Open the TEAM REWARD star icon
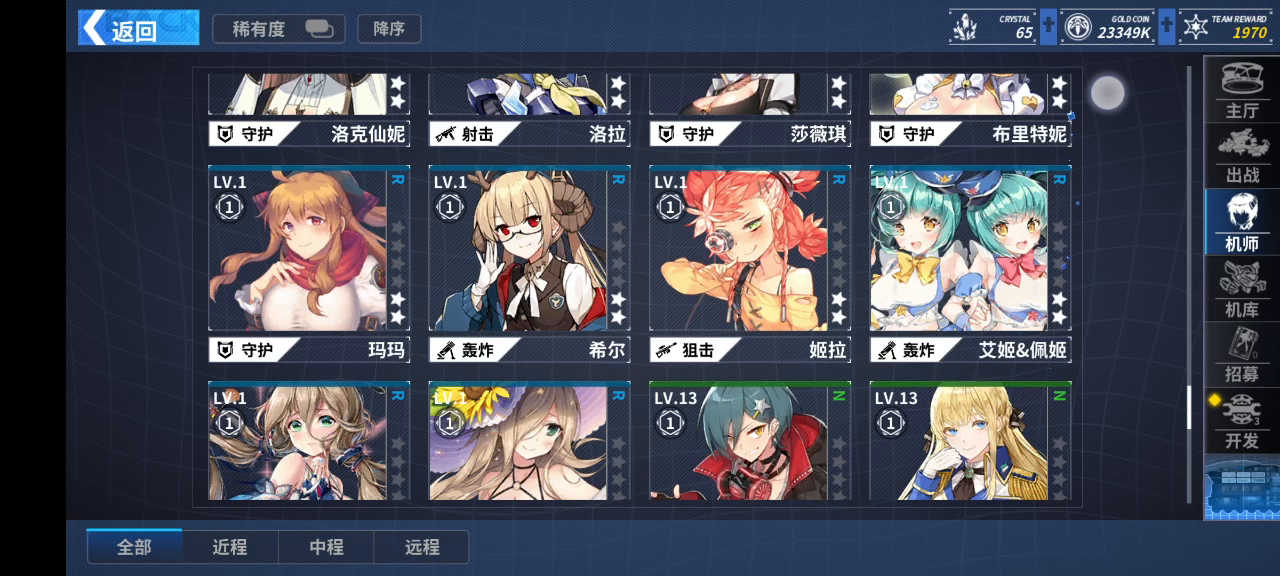Screen dimensions: 1280x576 click(x=1196, y=27)
